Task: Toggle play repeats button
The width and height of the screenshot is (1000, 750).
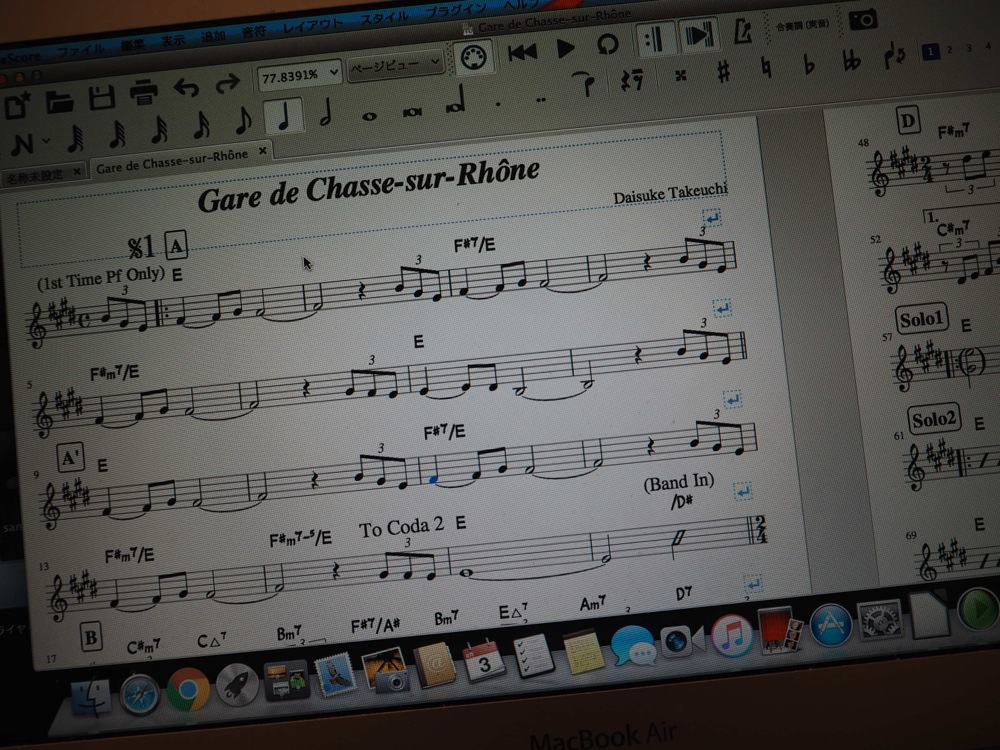Action: [x=654, y=40]
